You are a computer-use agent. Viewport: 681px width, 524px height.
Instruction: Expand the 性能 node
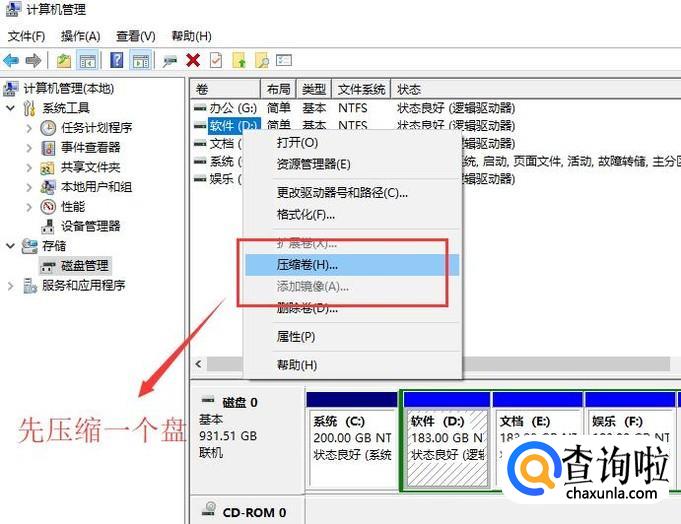pos(29,207)
